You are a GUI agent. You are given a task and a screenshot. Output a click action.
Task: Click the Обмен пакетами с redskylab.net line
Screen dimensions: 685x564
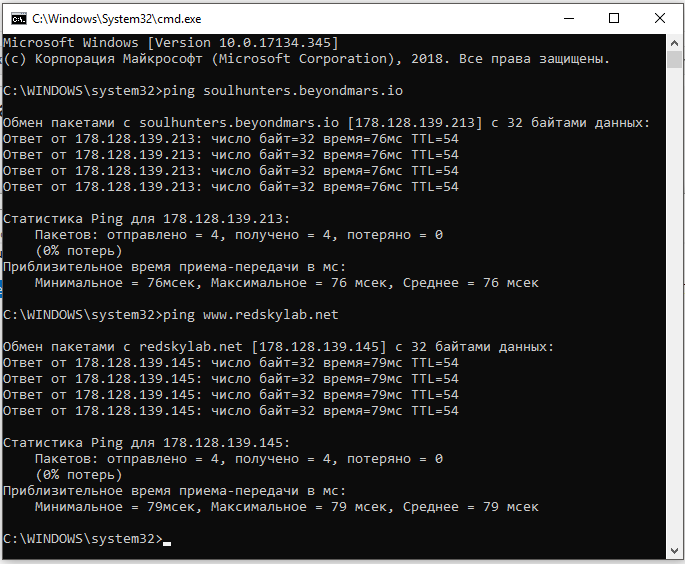pos(278,347)
